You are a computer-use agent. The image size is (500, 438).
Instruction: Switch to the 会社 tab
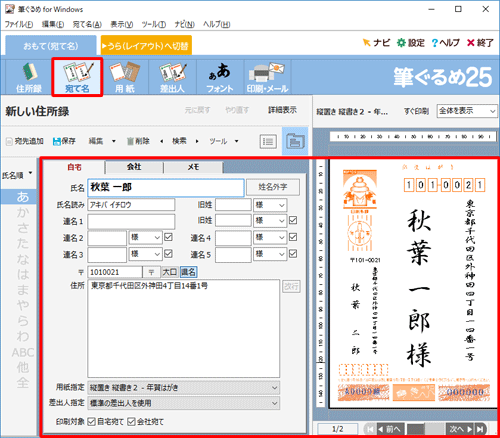(134, 167)
